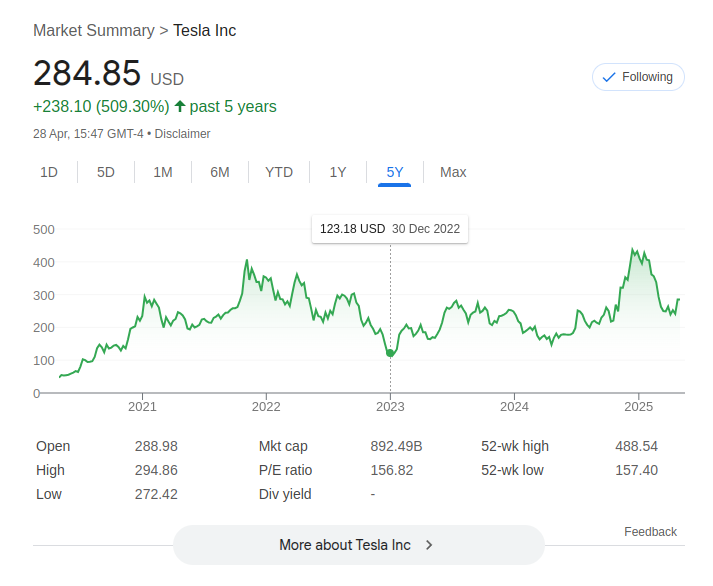Switch to the 1M chart range

click(163, 172)
